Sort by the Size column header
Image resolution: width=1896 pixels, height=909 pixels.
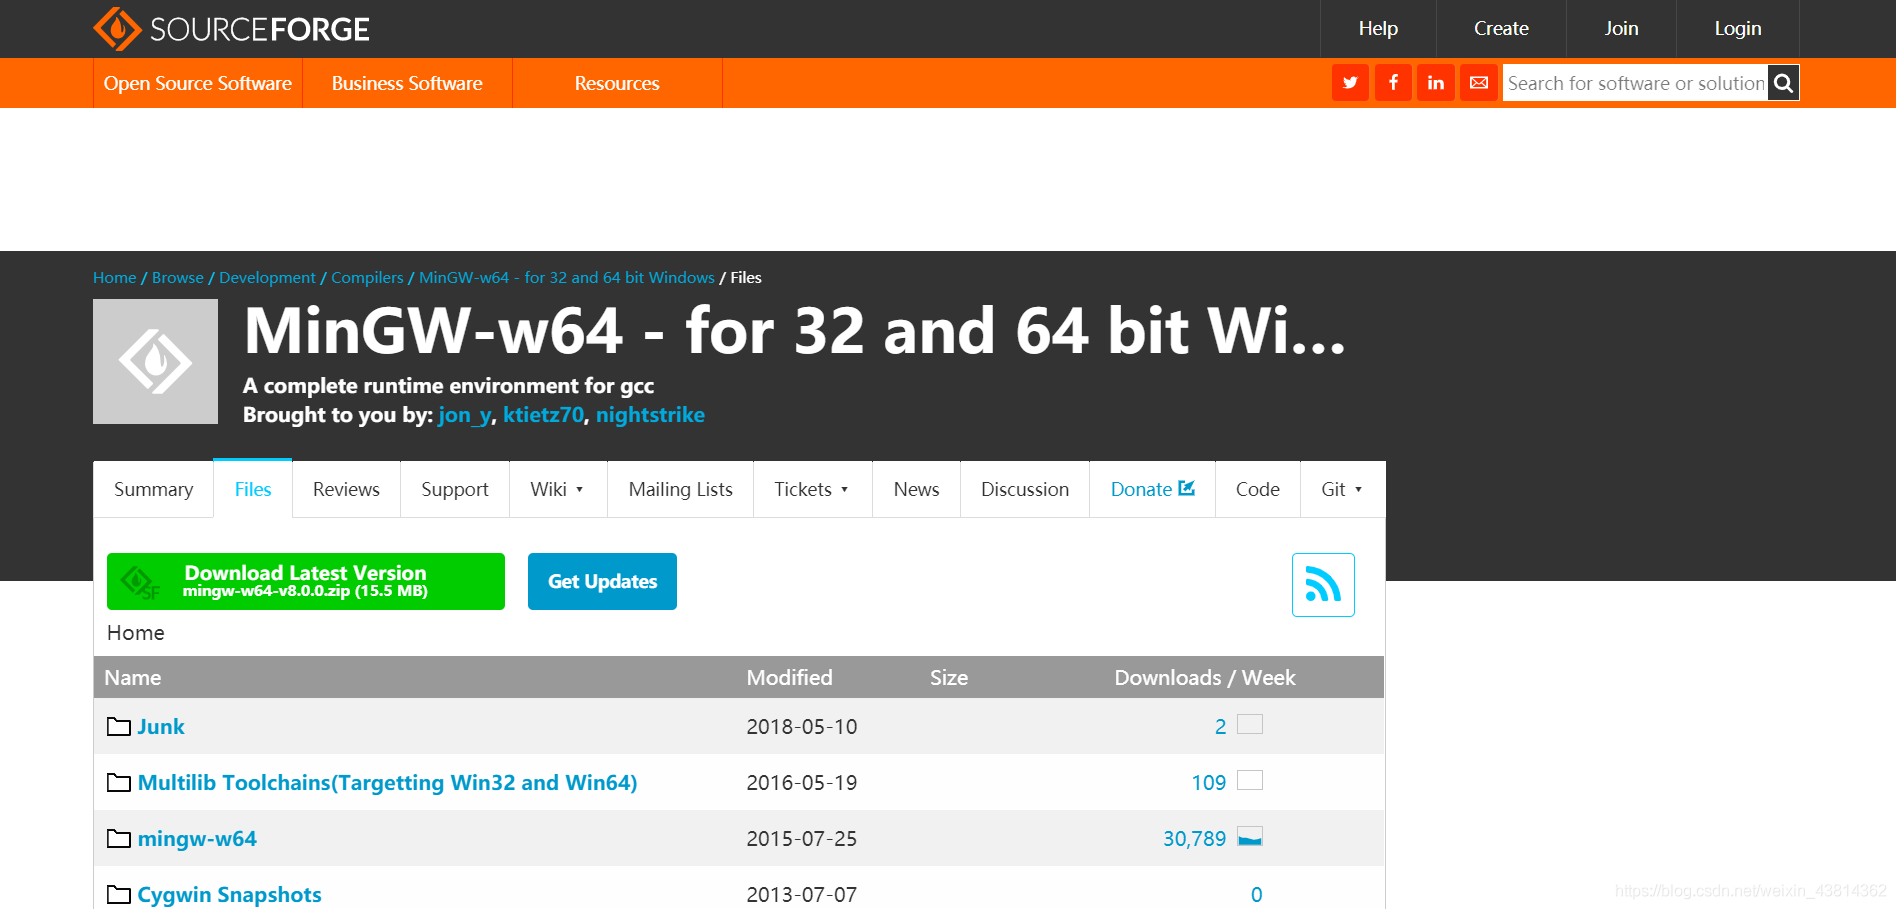(x=949, y=678)
